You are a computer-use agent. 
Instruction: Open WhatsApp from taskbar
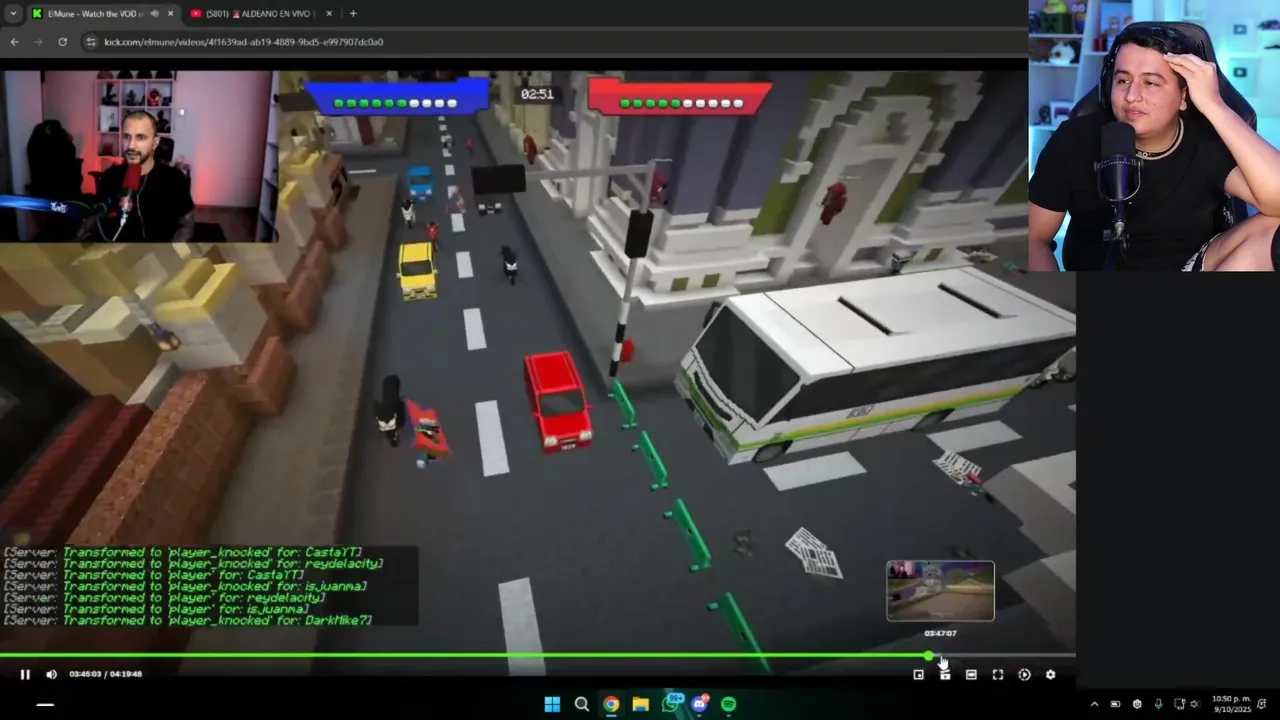pos(670,704)
